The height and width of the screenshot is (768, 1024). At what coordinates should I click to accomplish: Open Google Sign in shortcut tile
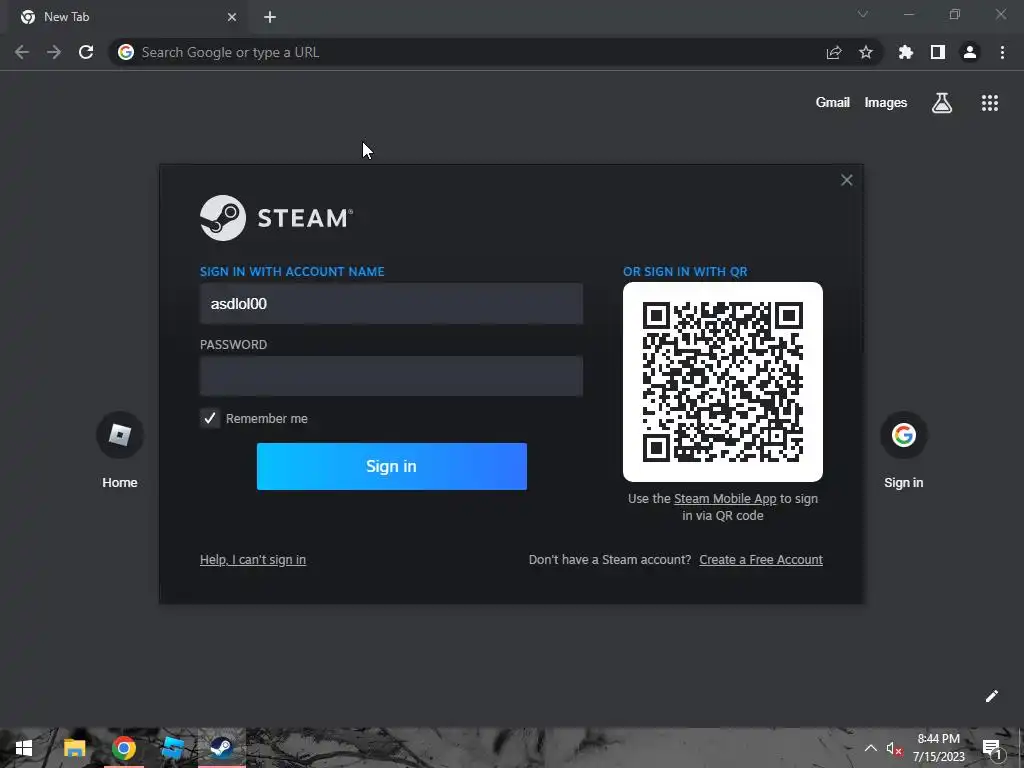904,451
